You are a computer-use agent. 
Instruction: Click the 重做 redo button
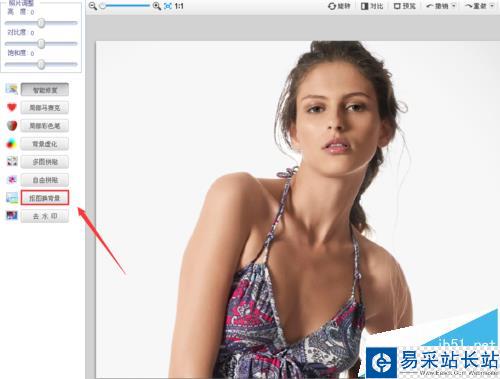[476, 6]
